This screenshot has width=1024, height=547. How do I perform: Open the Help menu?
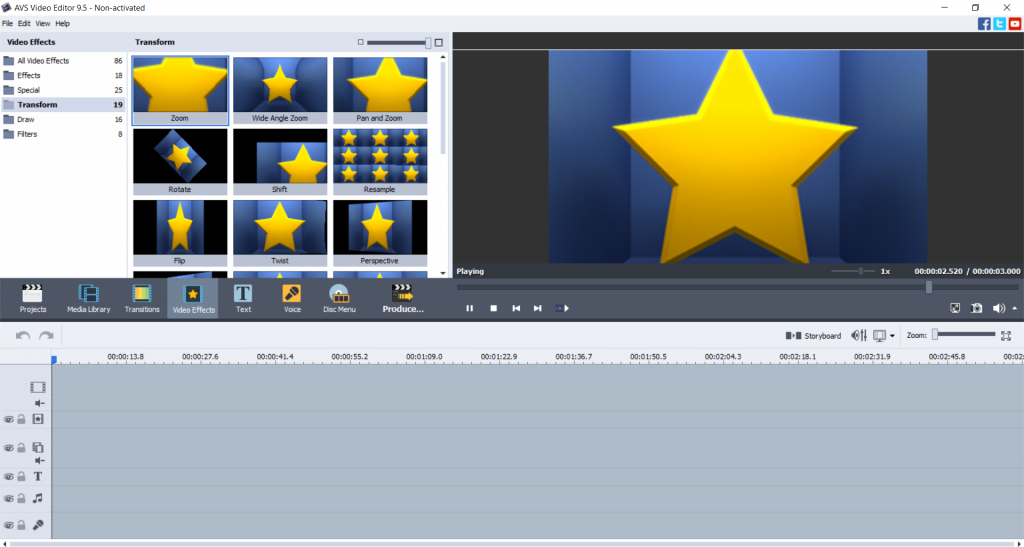click(x=62, y=23)
